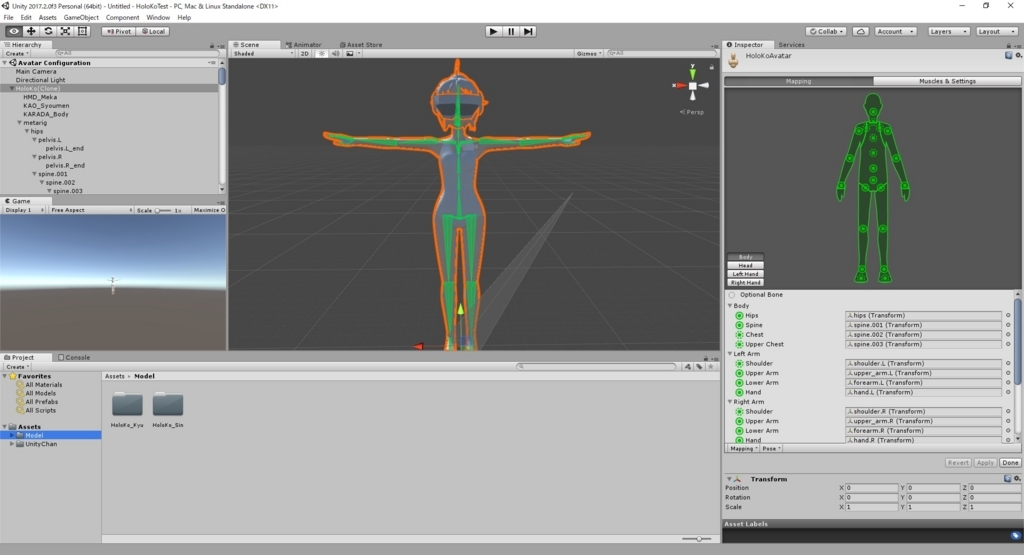Open the Gizmos dropdown

[589, 54]
